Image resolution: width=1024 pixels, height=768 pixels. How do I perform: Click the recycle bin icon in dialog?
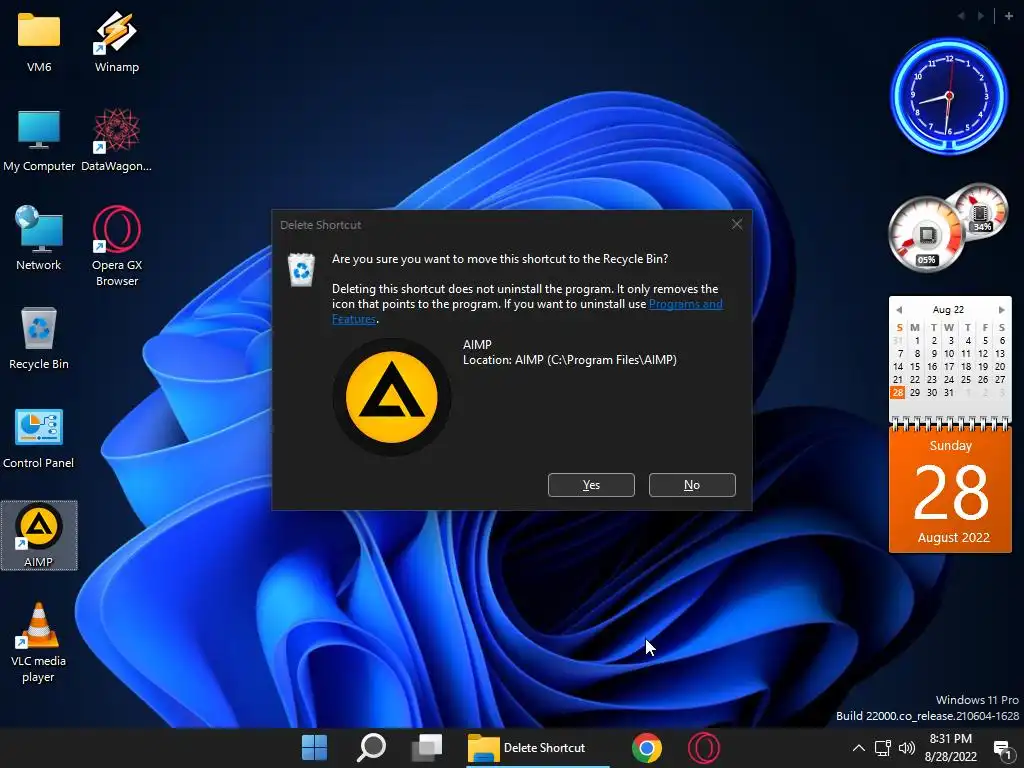tap(301, 270)
